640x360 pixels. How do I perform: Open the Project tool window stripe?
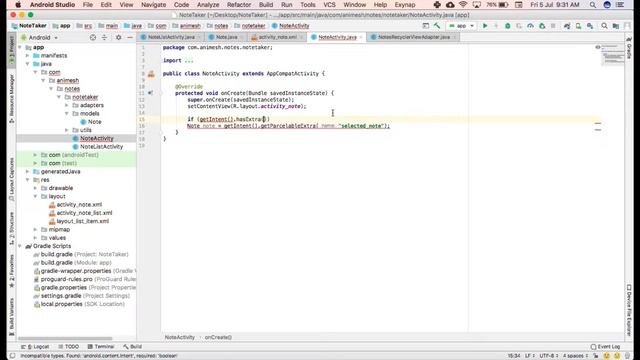[x=11, y=51]
